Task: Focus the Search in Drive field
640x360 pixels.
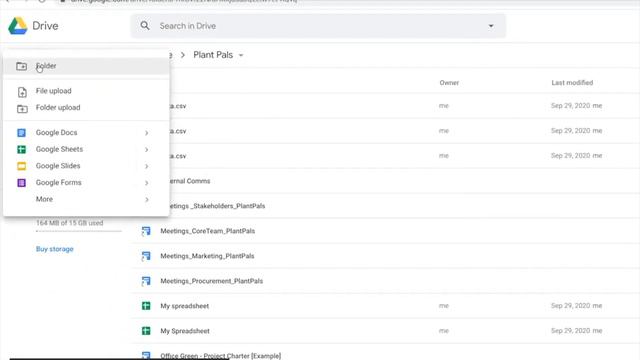Action: tap(318, 26)
